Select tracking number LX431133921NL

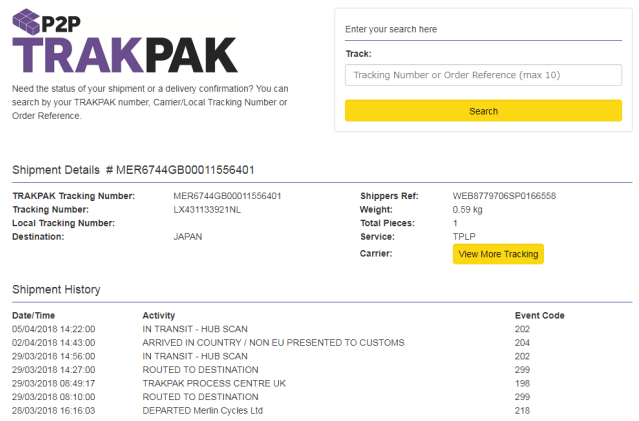pos(207,210)
